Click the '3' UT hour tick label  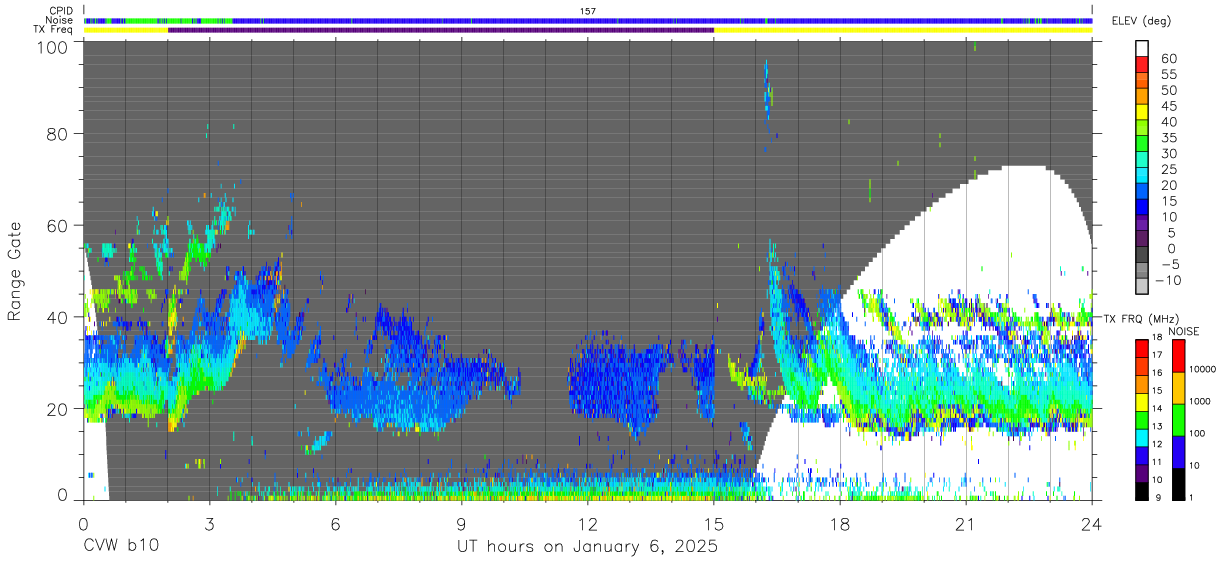(x=209, y=523)
